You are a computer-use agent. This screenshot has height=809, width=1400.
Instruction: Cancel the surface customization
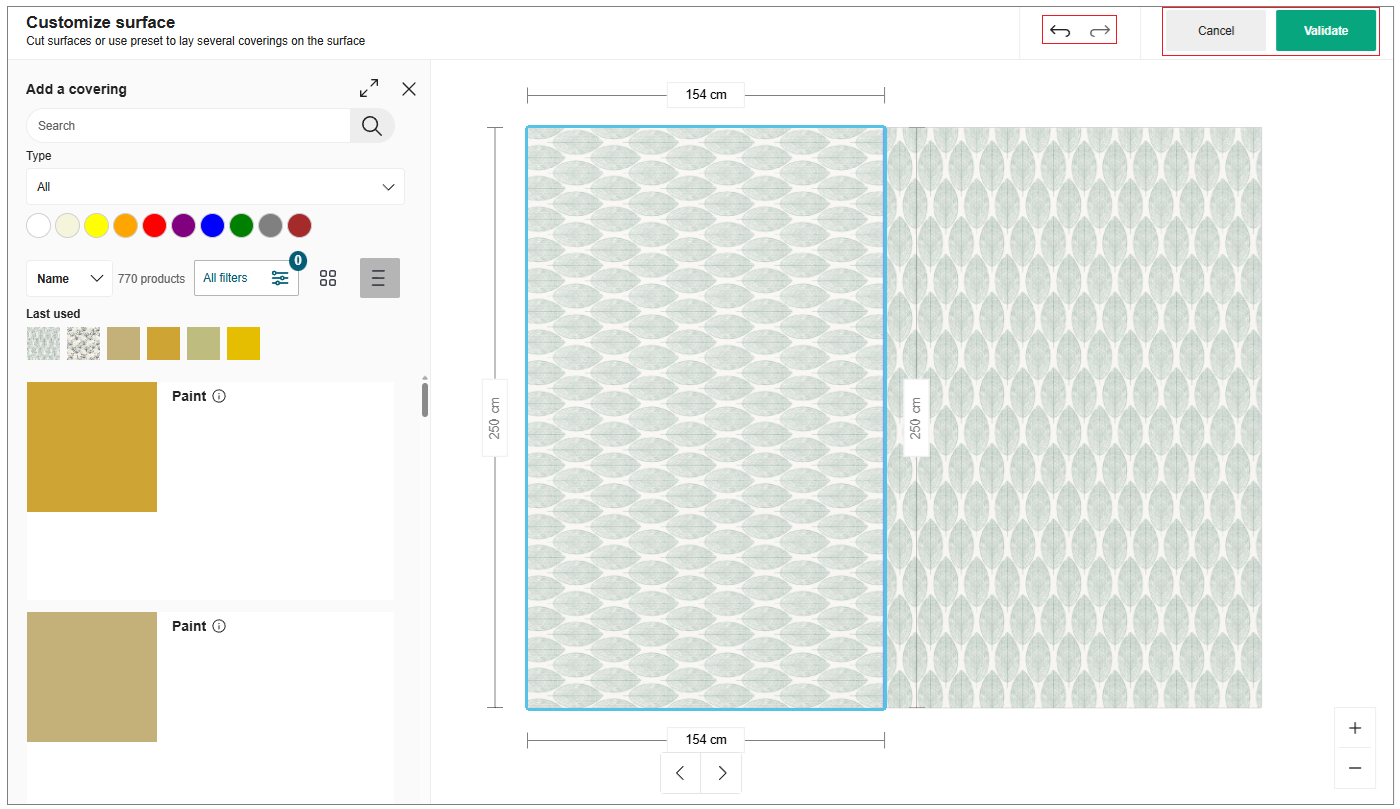click(1216, 31)
